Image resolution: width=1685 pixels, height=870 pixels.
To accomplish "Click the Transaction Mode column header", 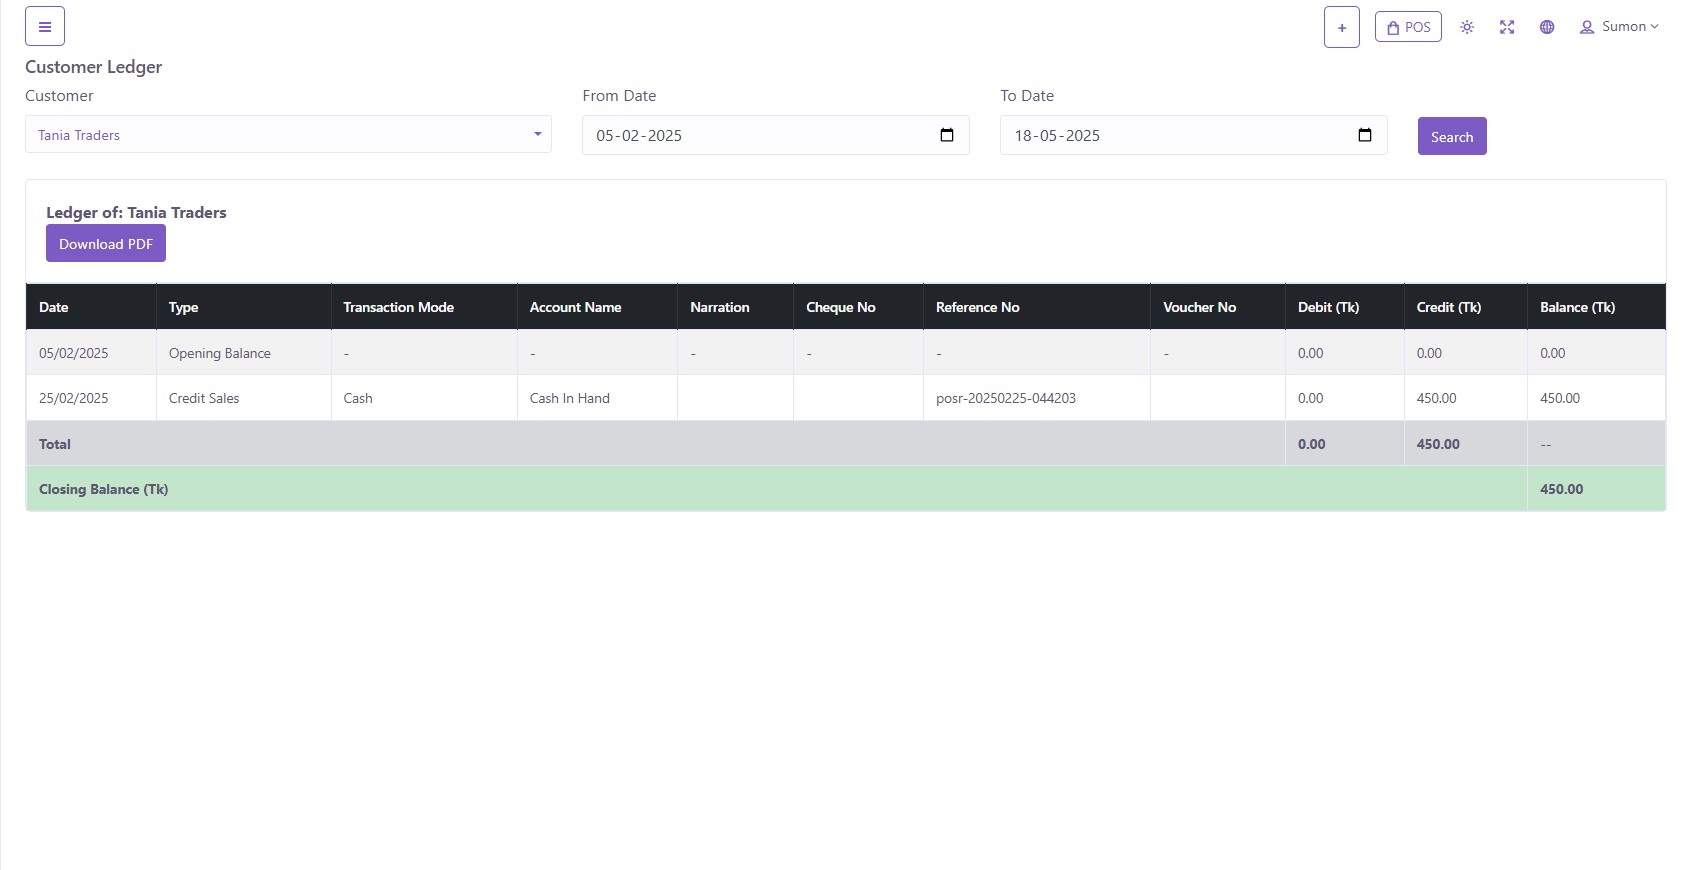I will click(399, 307).
